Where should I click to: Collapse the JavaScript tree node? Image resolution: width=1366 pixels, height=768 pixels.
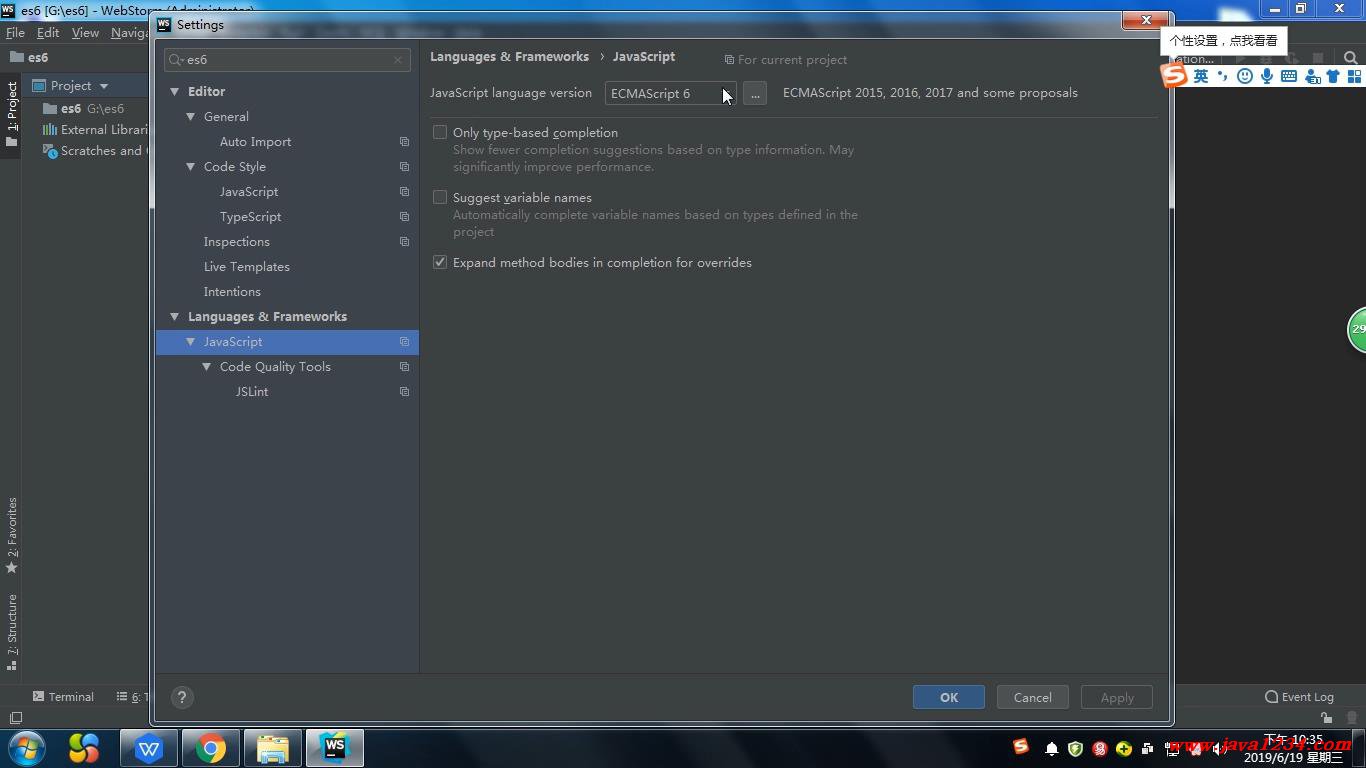tap(191, 342)
